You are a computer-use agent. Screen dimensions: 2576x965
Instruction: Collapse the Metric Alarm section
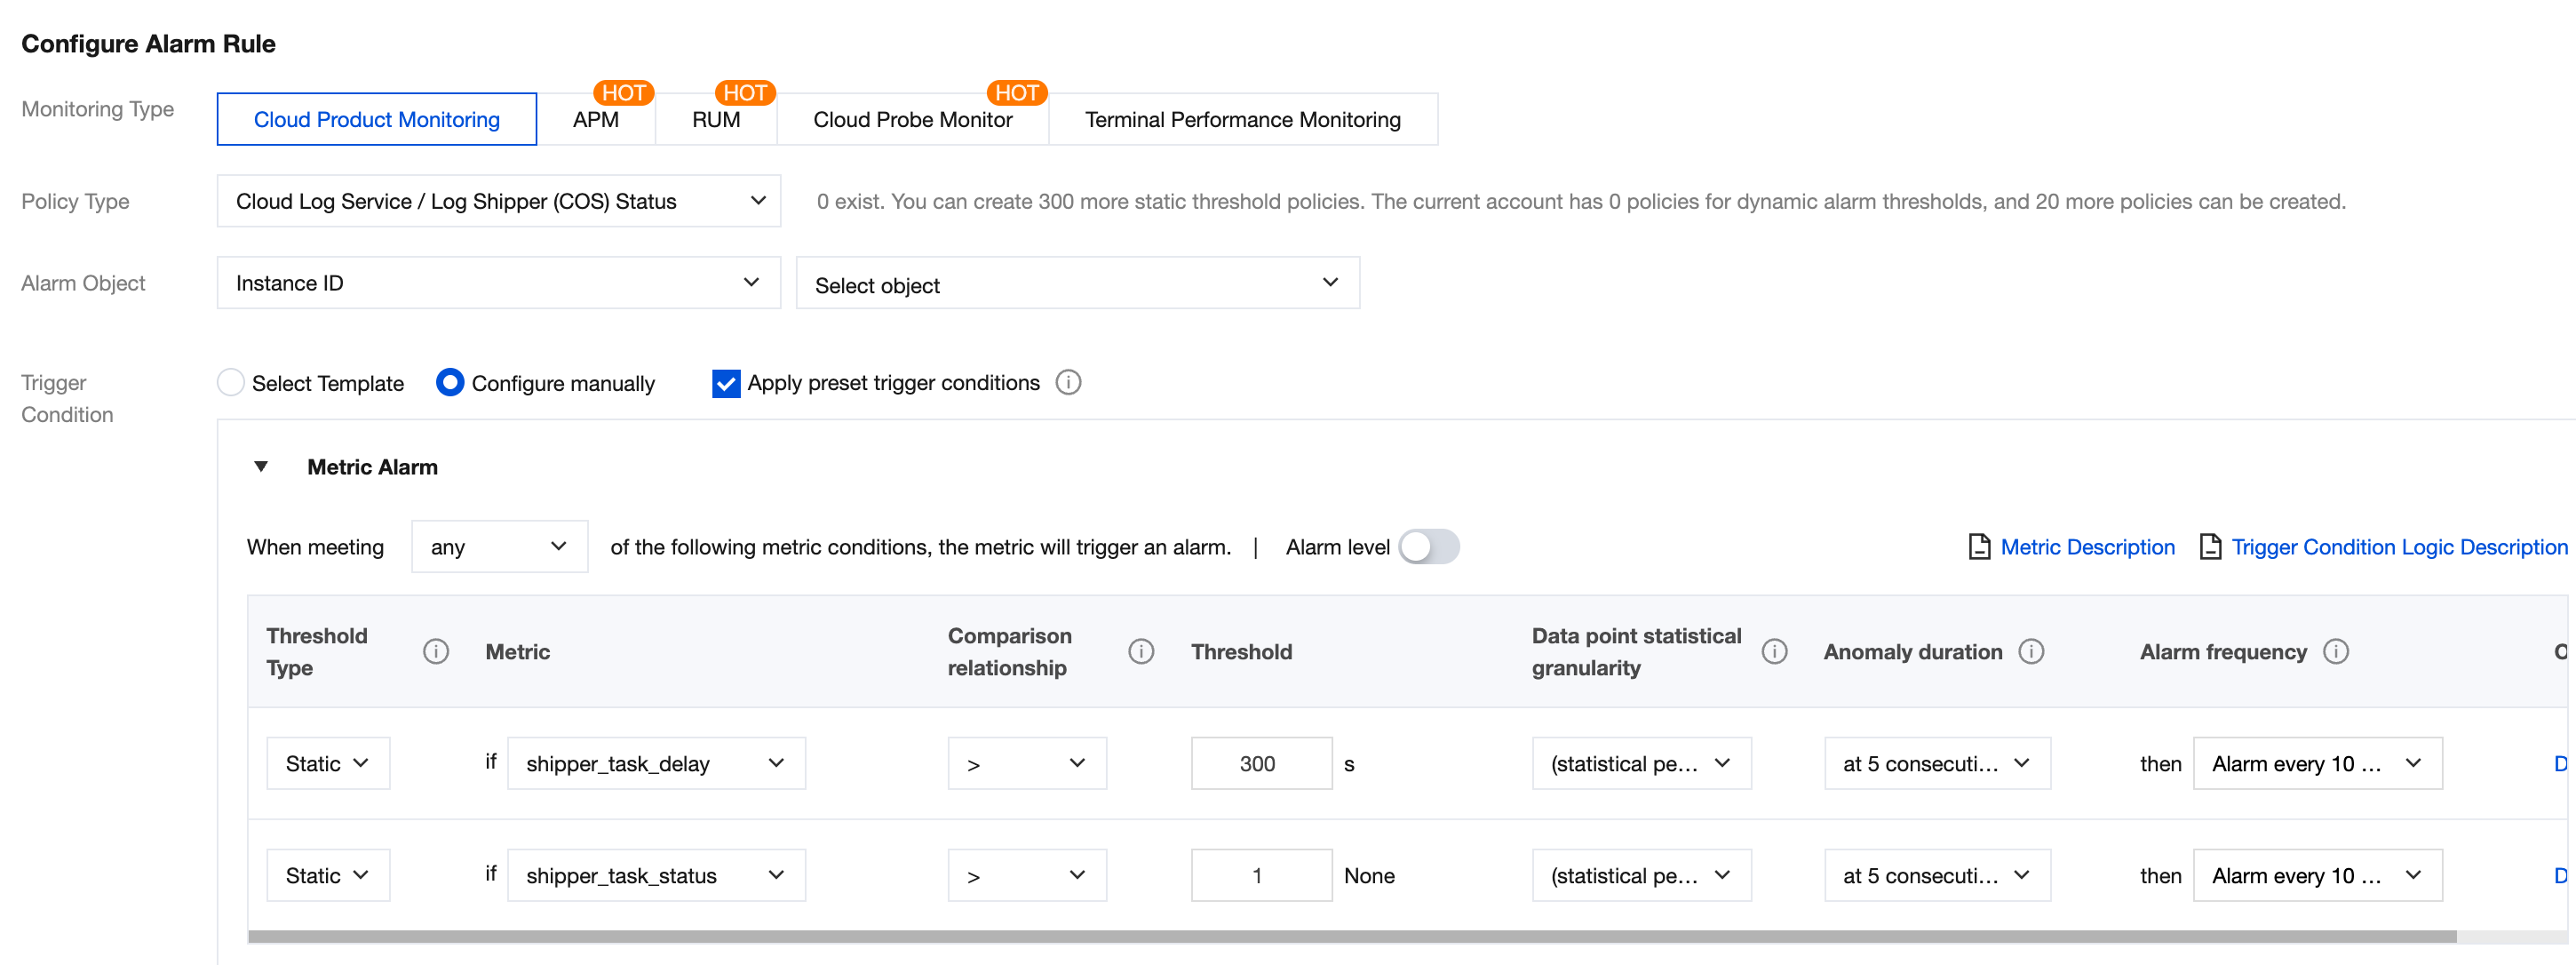(261, 466)
